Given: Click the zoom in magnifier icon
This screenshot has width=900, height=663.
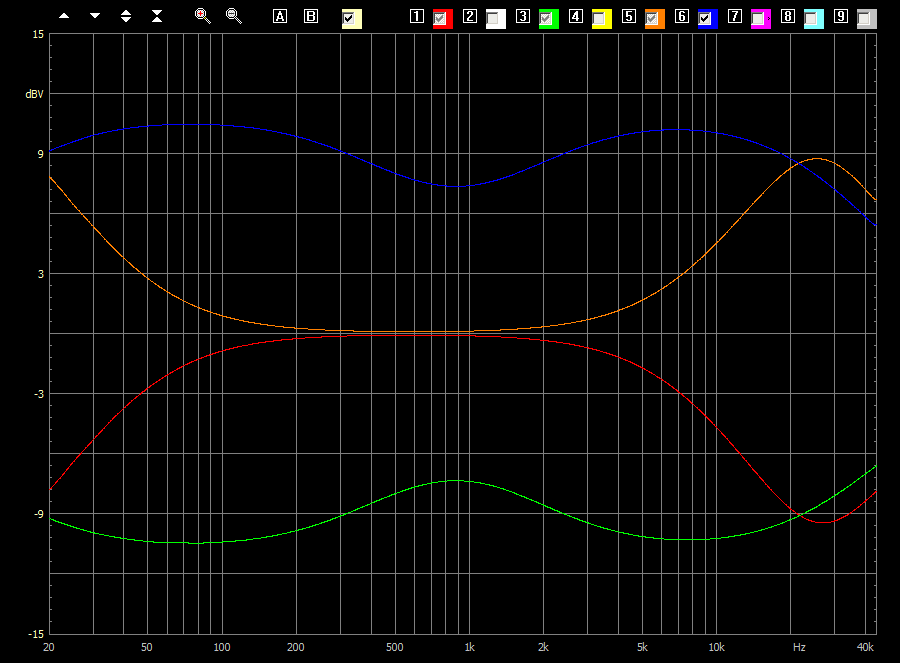Looking at the screenshot, I should (x=203, y=16).
